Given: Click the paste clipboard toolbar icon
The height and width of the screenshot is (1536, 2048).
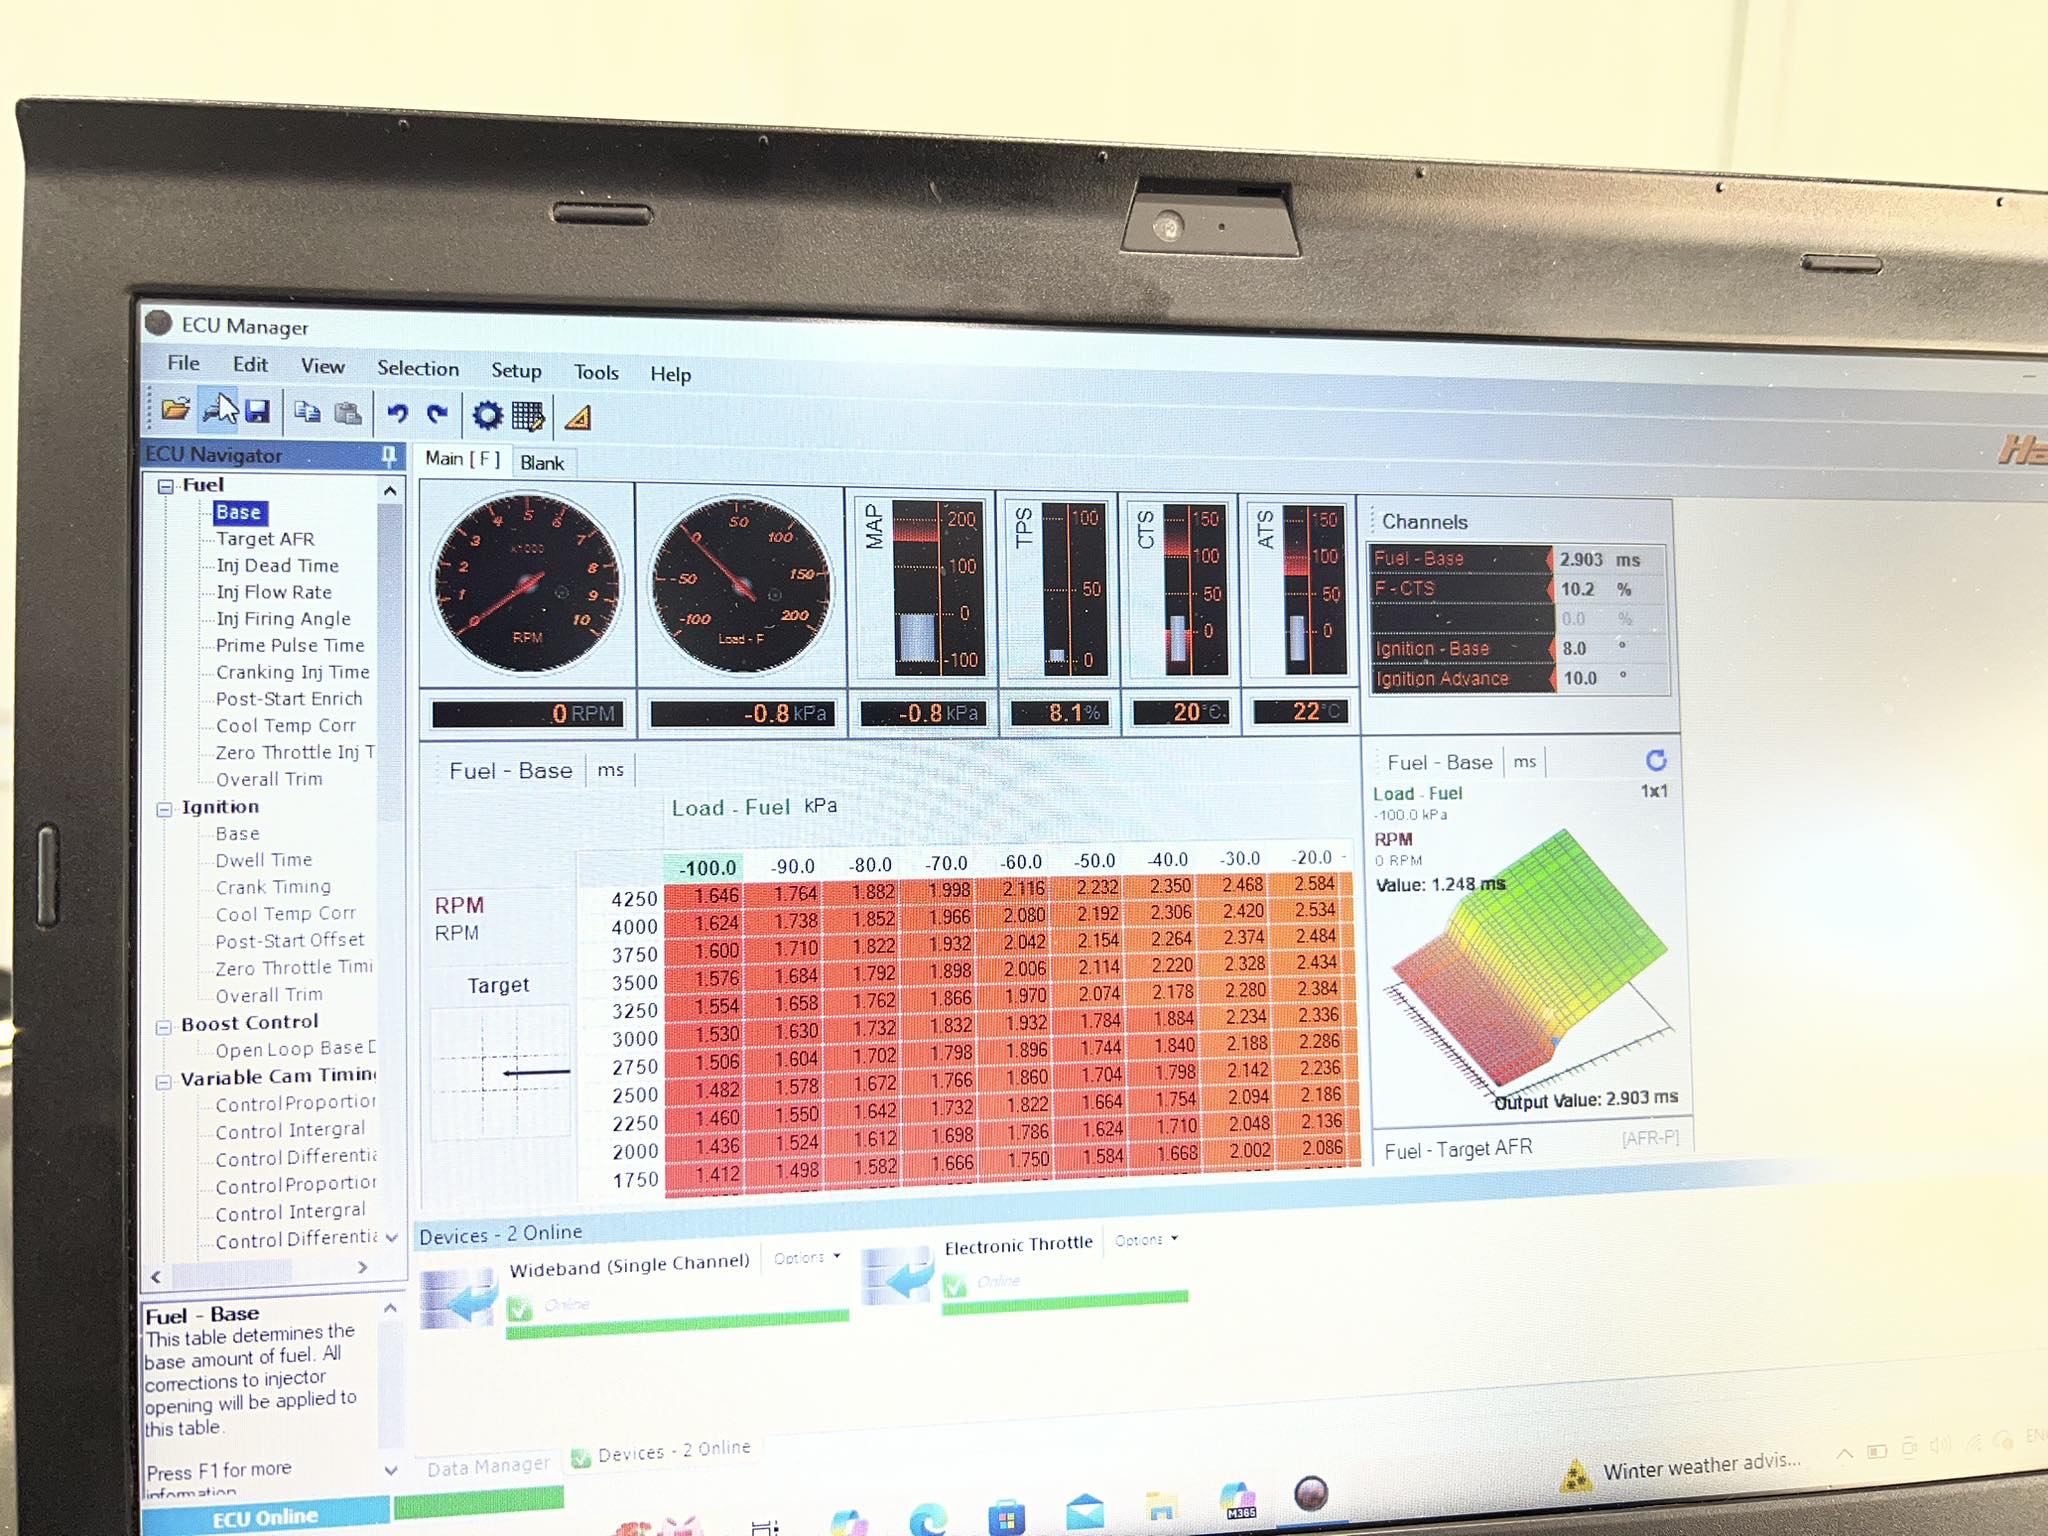Looking at the screenshot, I should [x=347, y=413].
